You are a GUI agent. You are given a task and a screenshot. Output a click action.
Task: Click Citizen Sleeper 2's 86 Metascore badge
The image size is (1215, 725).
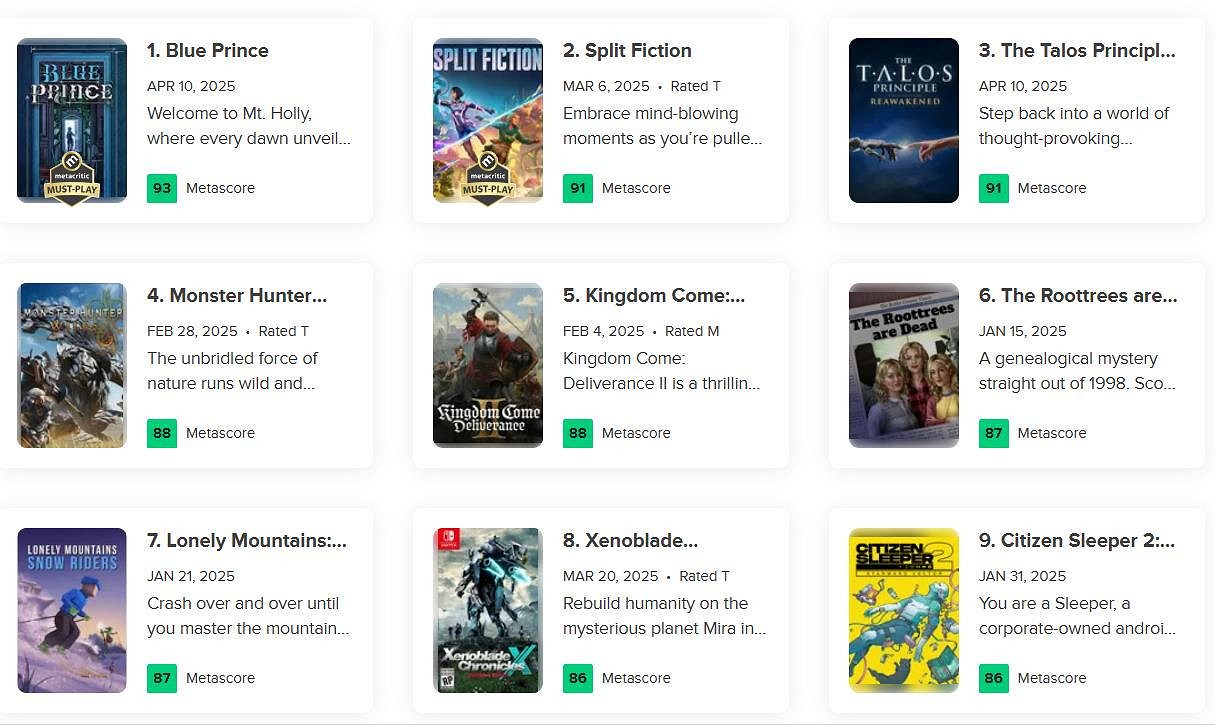(x=994, y=678)
